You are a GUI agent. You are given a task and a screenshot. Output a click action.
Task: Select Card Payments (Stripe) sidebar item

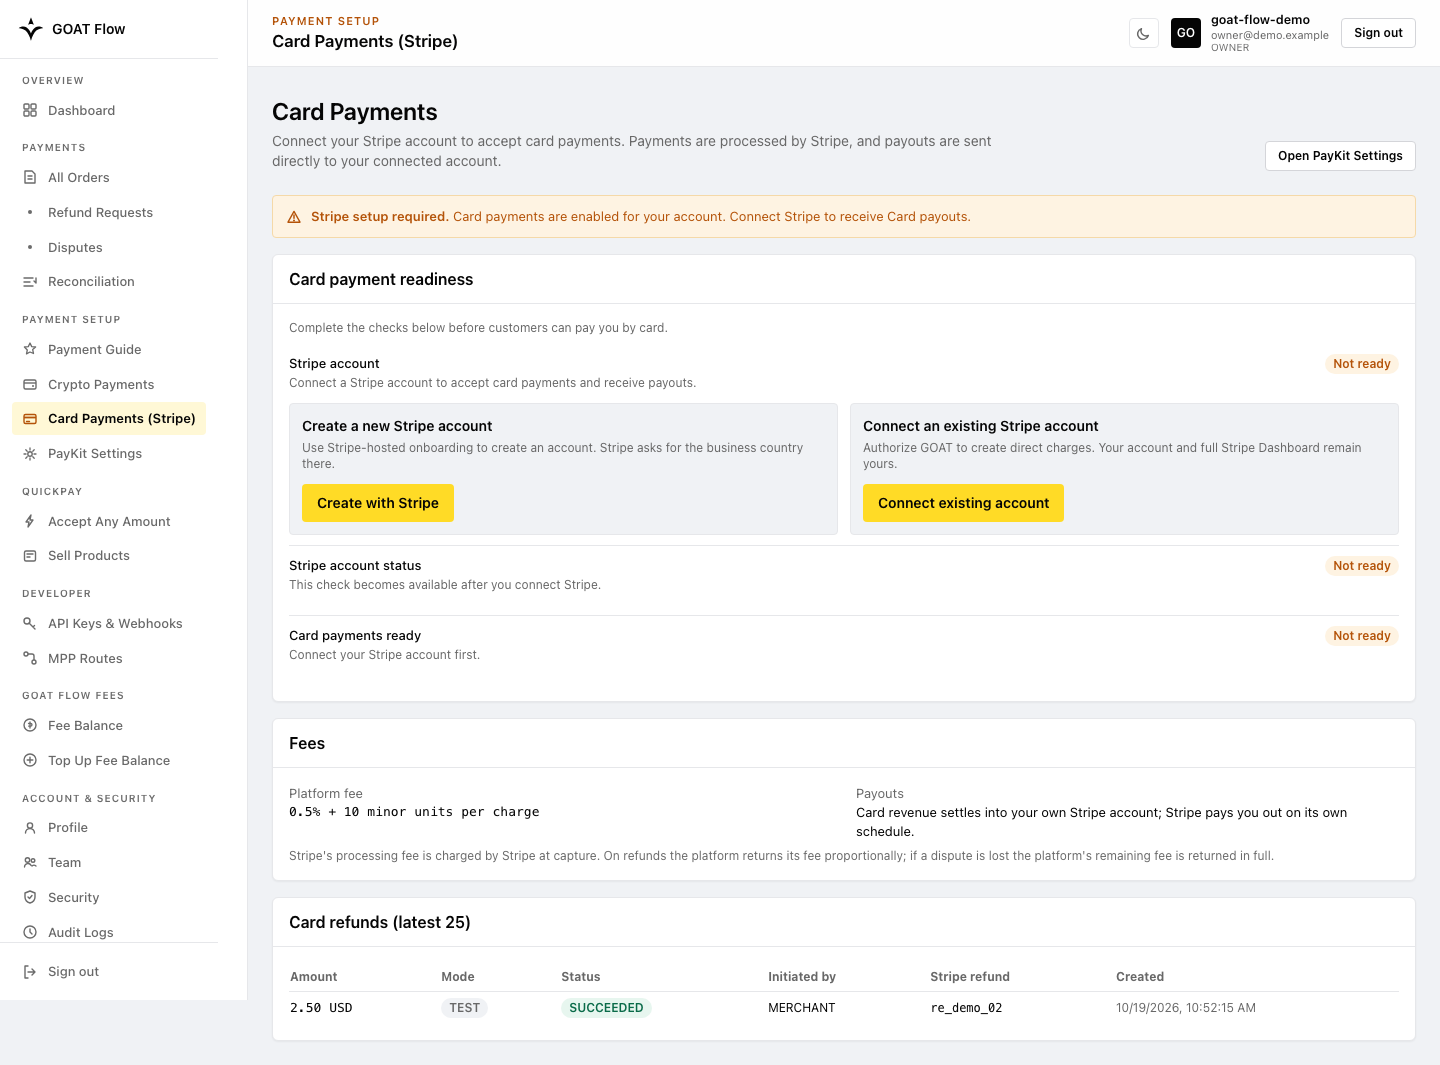pos(109,418)
